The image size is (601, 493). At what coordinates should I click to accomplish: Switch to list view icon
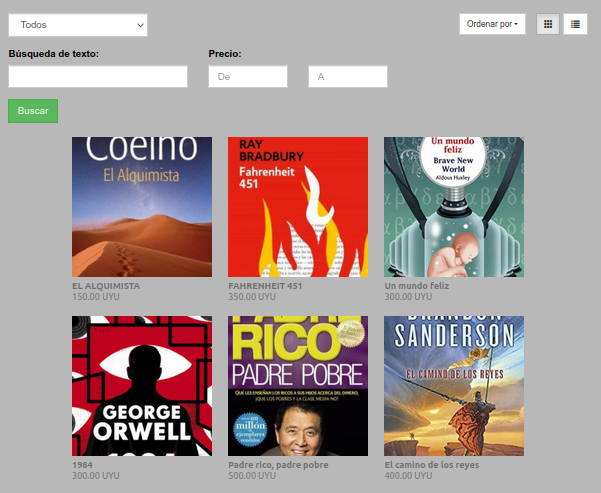click(575, 24)
